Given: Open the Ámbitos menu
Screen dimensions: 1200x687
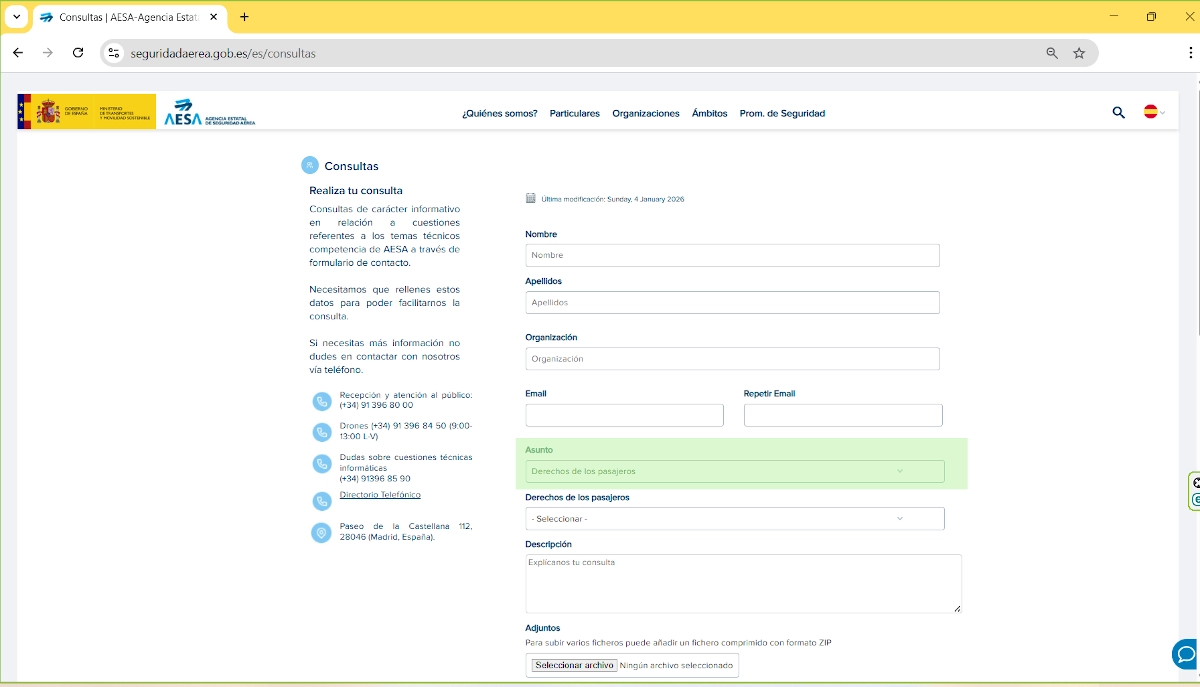Looking at the screenshot, I should (x=709, y=114).
